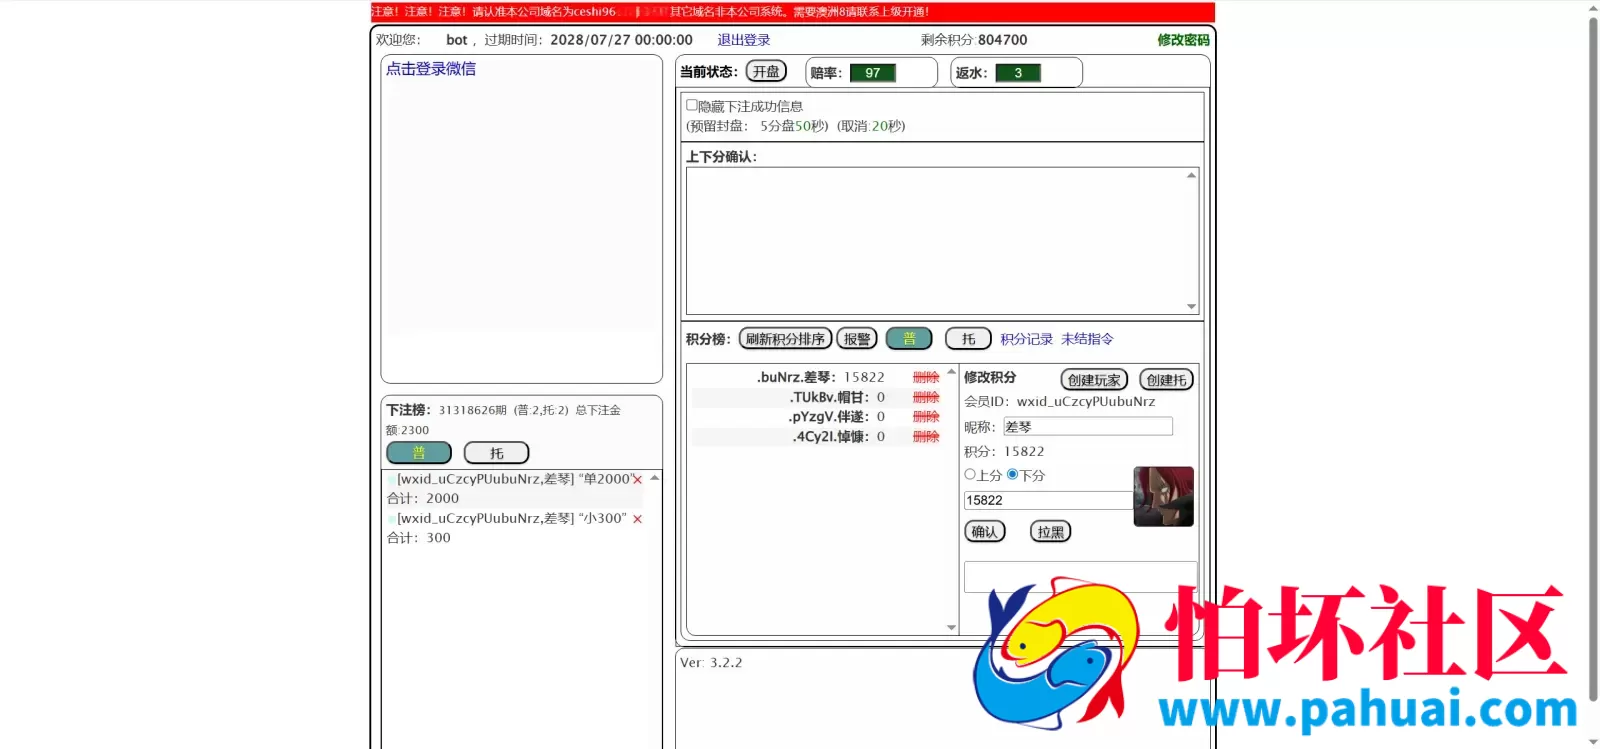This screenshot has height=749, width=1600.
Task: Open the 积分记录 link
Action: [x=1027, y=339]
